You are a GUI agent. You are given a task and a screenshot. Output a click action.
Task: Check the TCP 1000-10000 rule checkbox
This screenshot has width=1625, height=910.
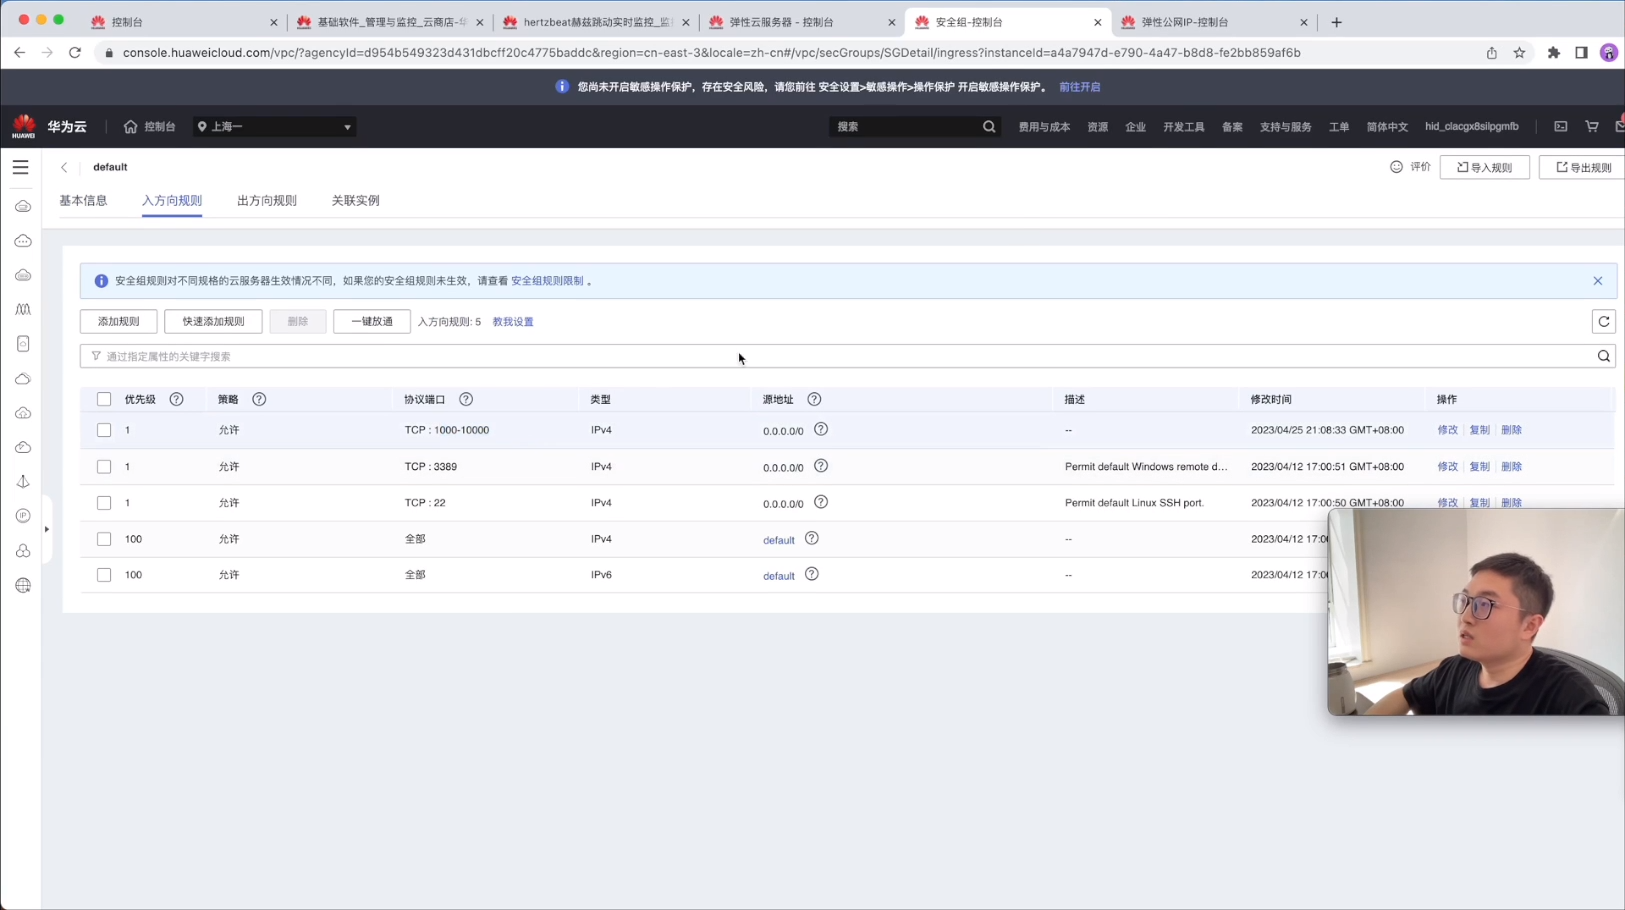coord(104,430)
